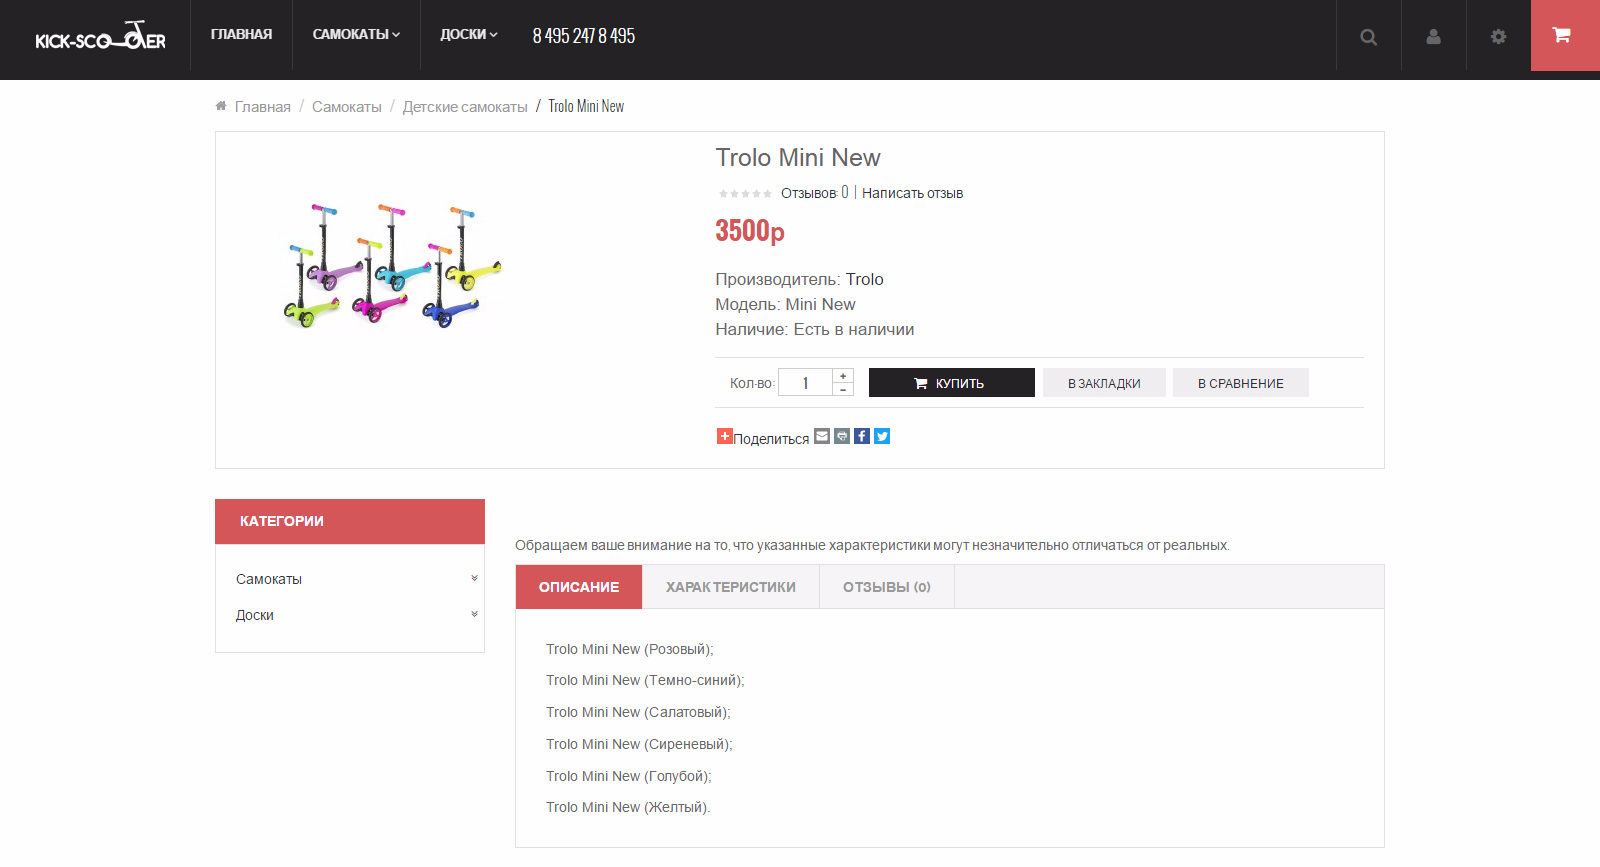Open the Trolo manufacturer link
Image resolution: width=1600 pixels, height=867 pixels.
(x=865, y=279)
